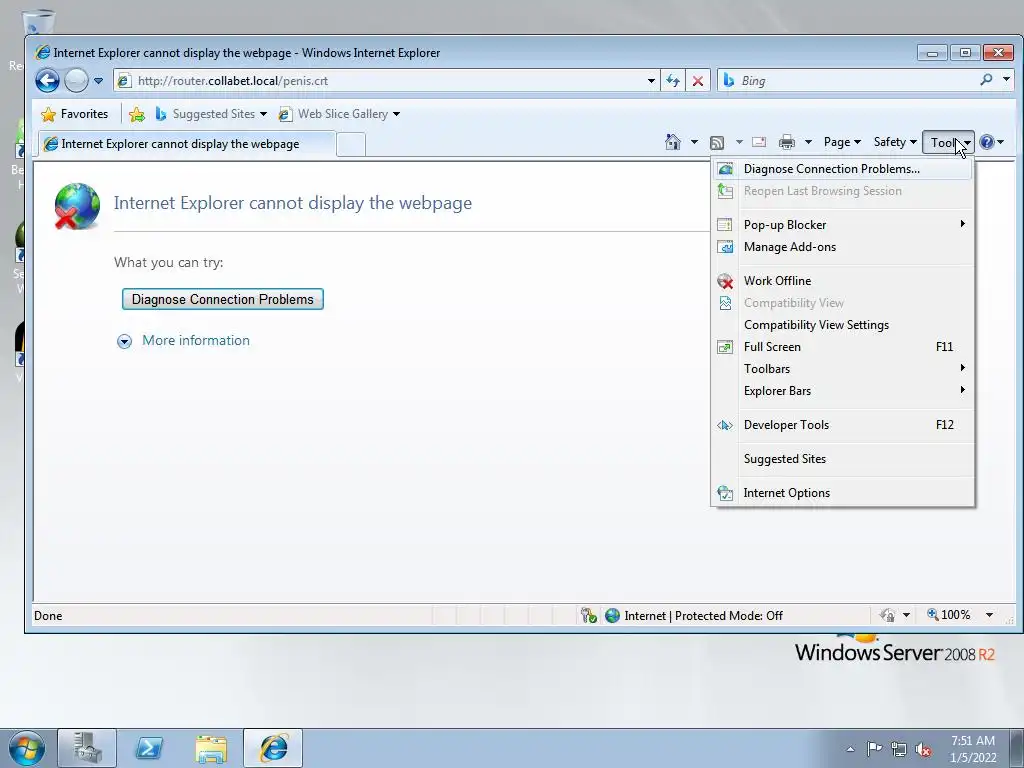Open Compatibility View Settings

(843, 325)
